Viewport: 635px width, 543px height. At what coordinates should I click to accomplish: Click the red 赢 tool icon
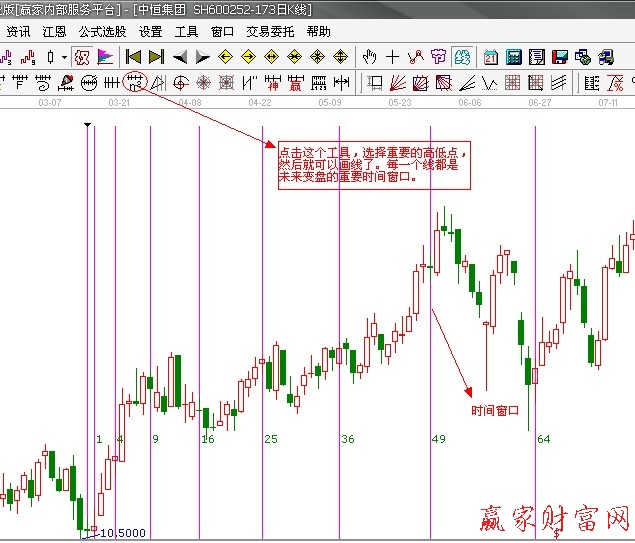click(x=295, y=82)
